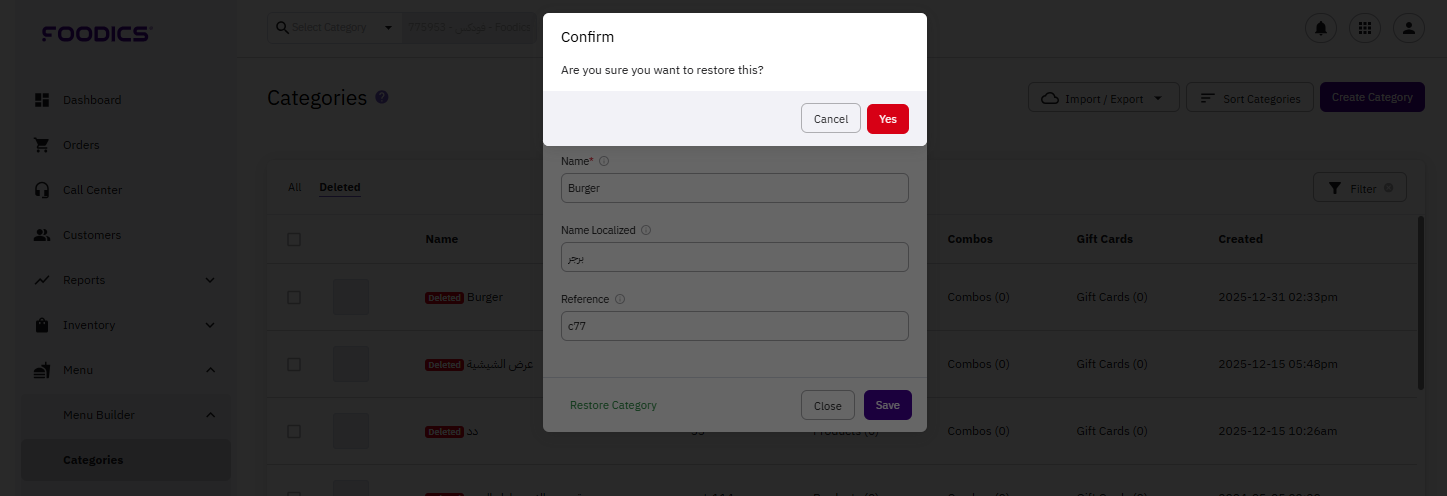This screenshot has height=496, width=1447.
Task: Confirm restore by clicking Yes
Action: point(887,119)
